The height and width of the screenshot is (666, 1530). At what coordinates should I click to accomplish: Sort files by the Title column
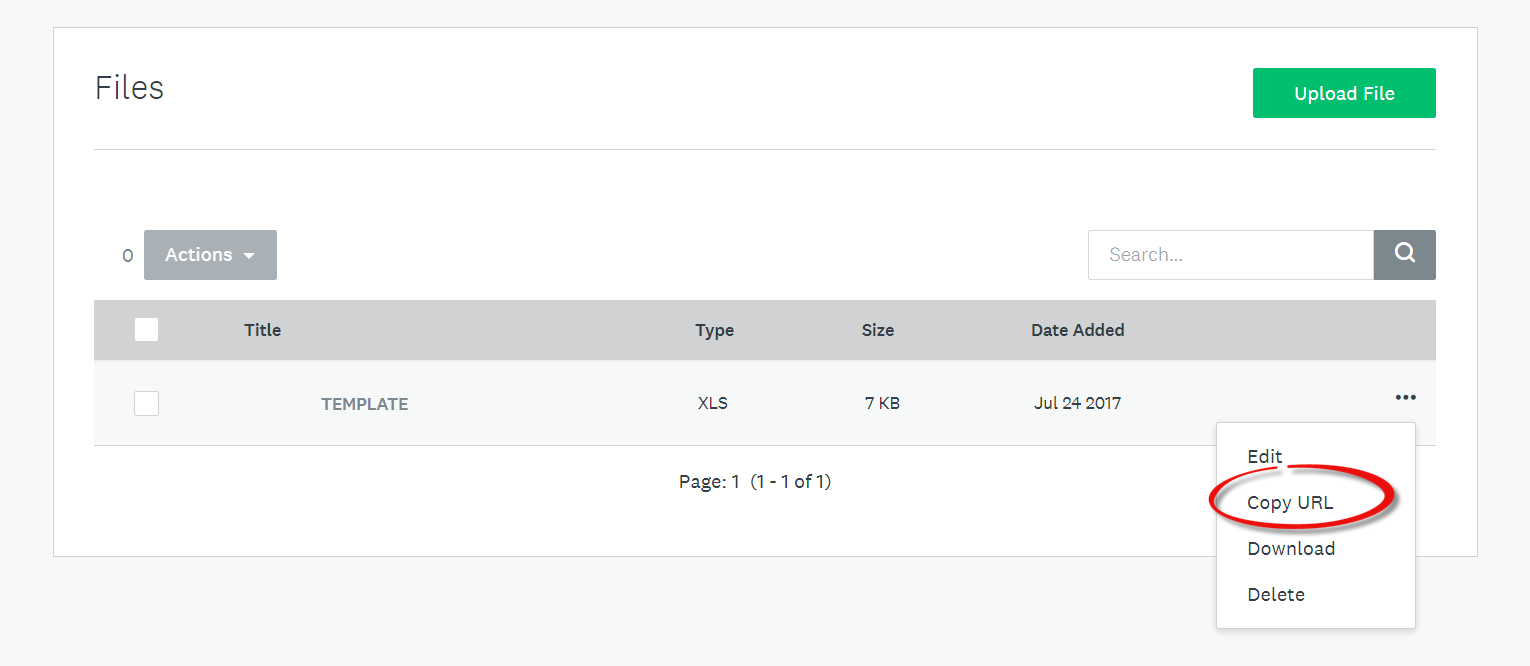coord(262,330)
